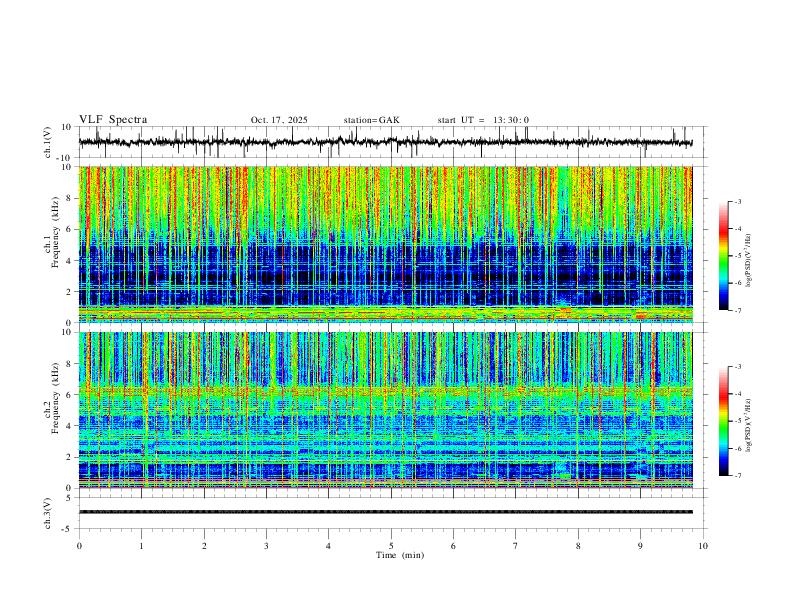Click the "-7" tick on ch.1 color bar
The width and height of the screenshot is (792, 612).
coord(737,310)
